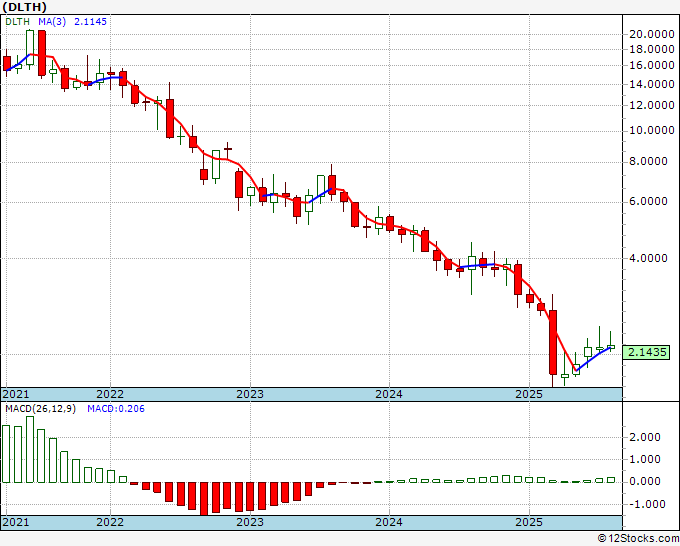680x546 pixels.
Task: Click the 2.1145 moving average value
Action: [x=91, y=22]
